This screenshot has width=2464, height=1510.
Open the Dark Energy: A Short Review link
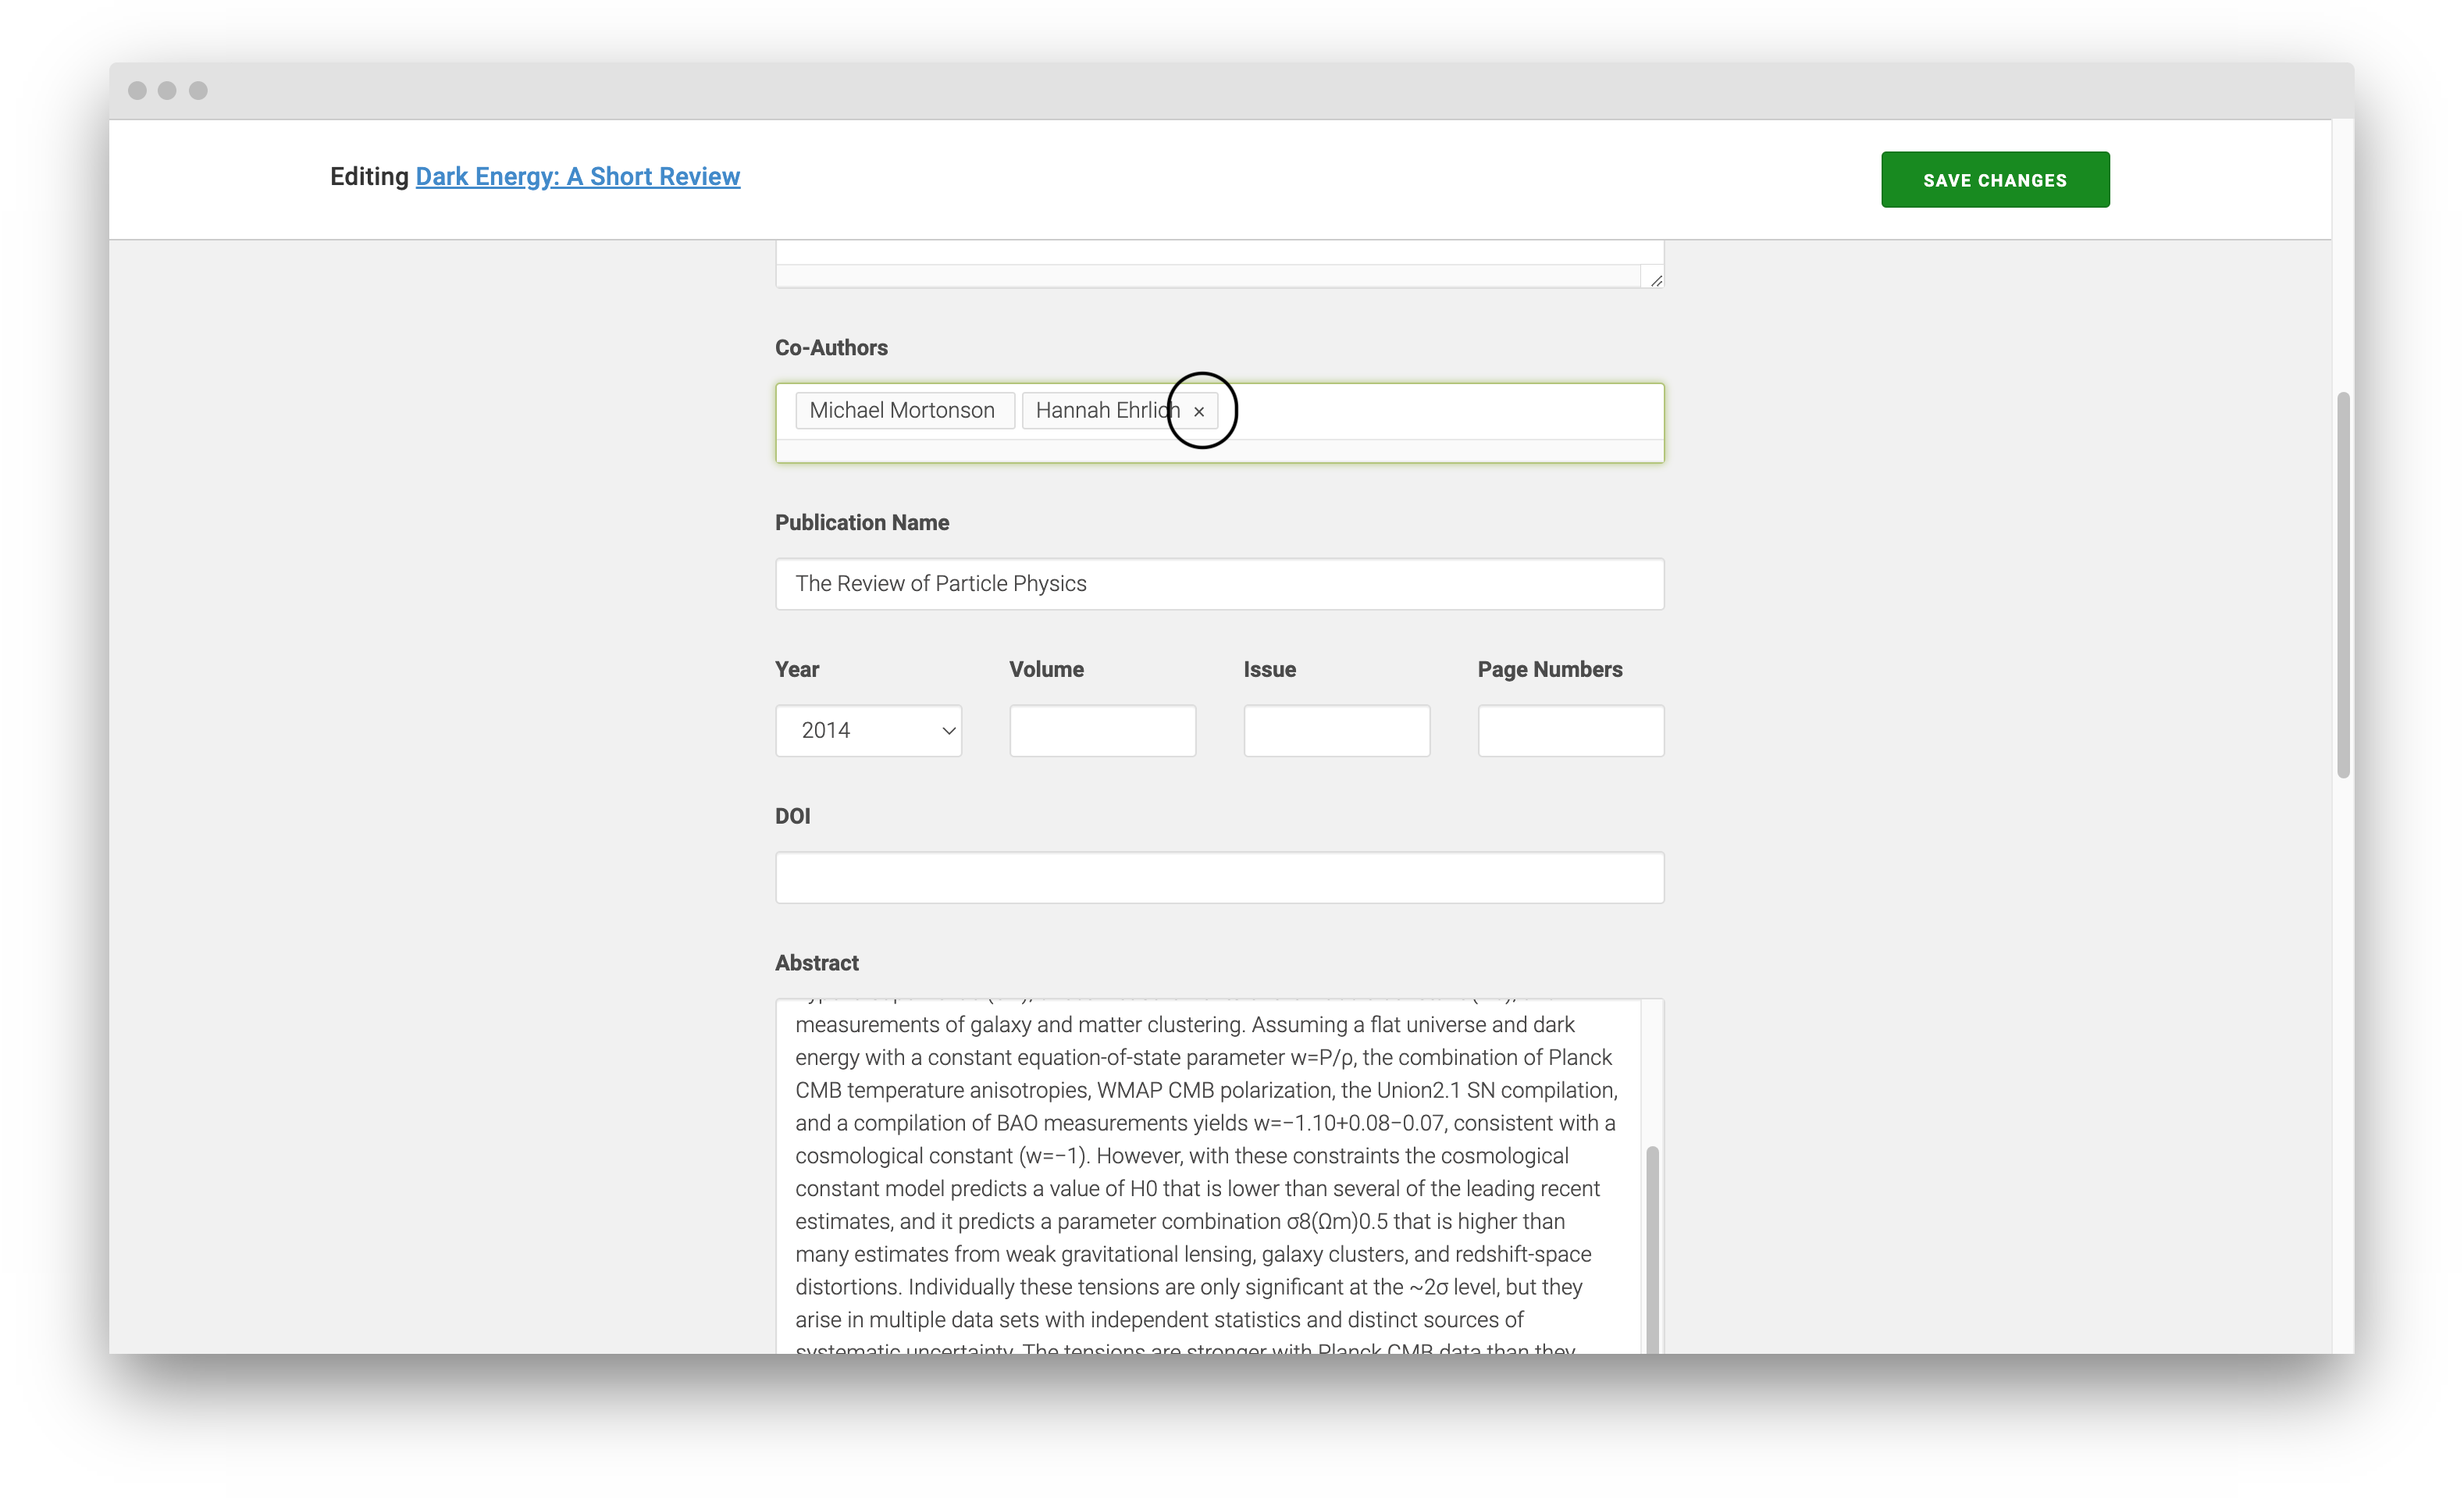tap(577, 177)
